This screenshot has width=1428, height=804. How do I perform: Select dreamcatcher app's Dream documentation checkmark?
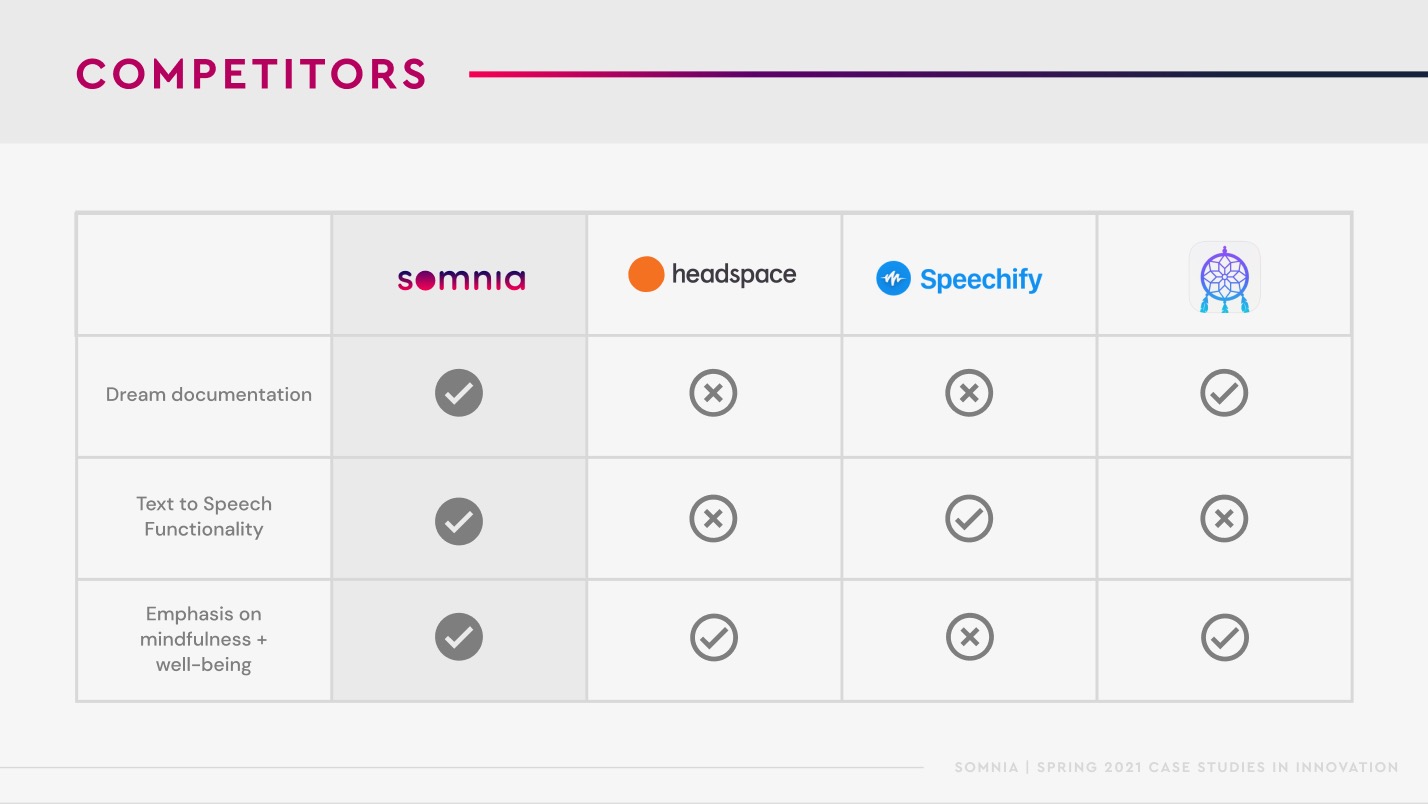pyautogui.click(x=1224, y=393)
